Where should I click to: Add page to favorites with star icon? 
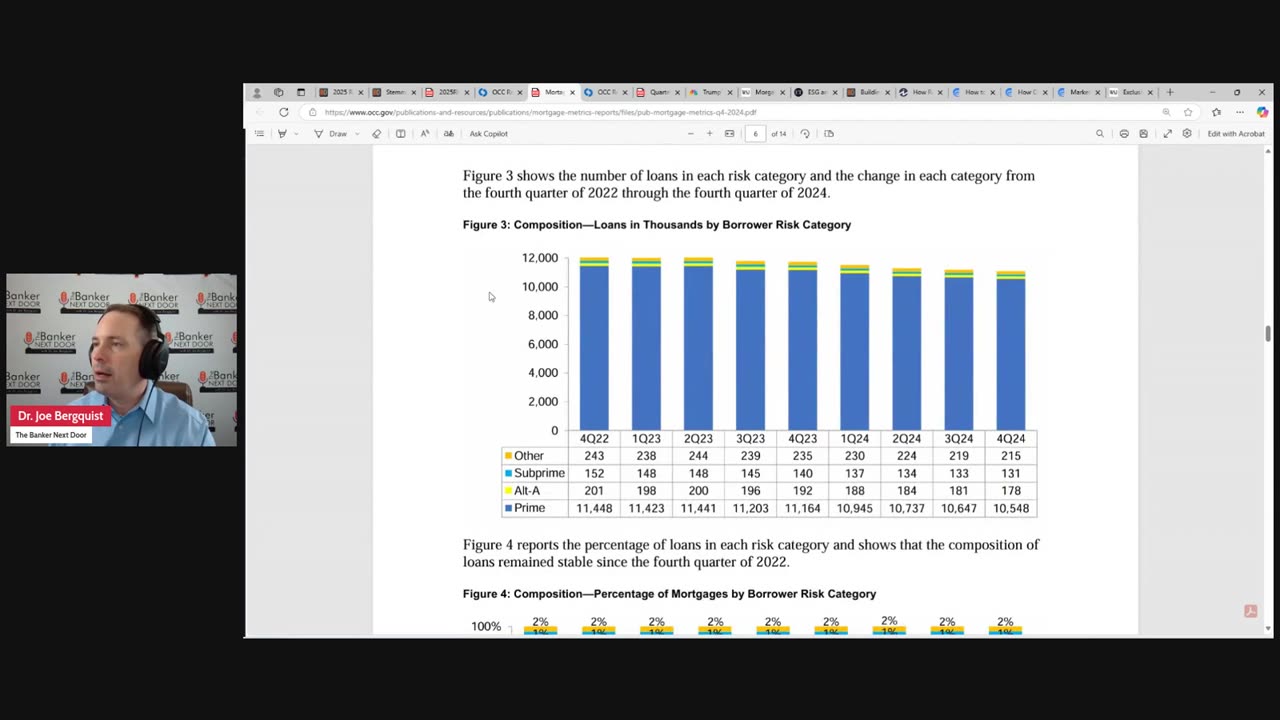coord(1188,112)
